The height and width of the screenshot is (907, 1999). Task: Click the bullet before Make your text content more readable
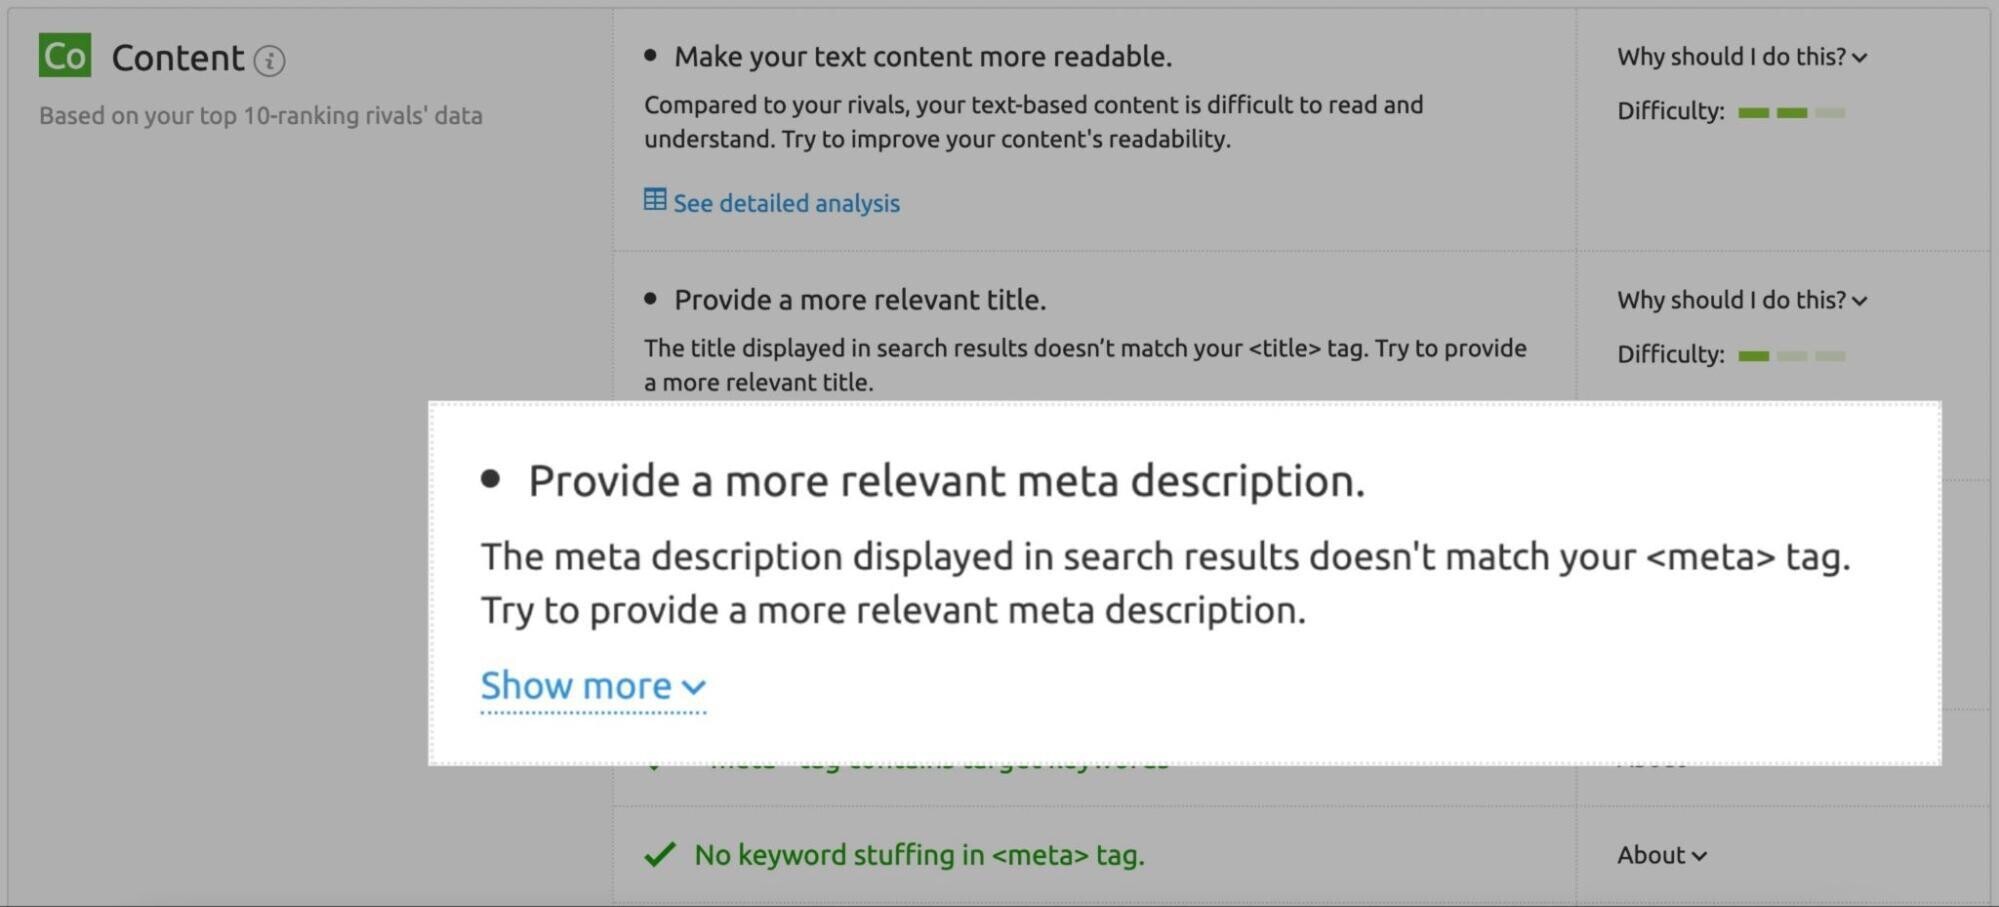coord(650,55)
